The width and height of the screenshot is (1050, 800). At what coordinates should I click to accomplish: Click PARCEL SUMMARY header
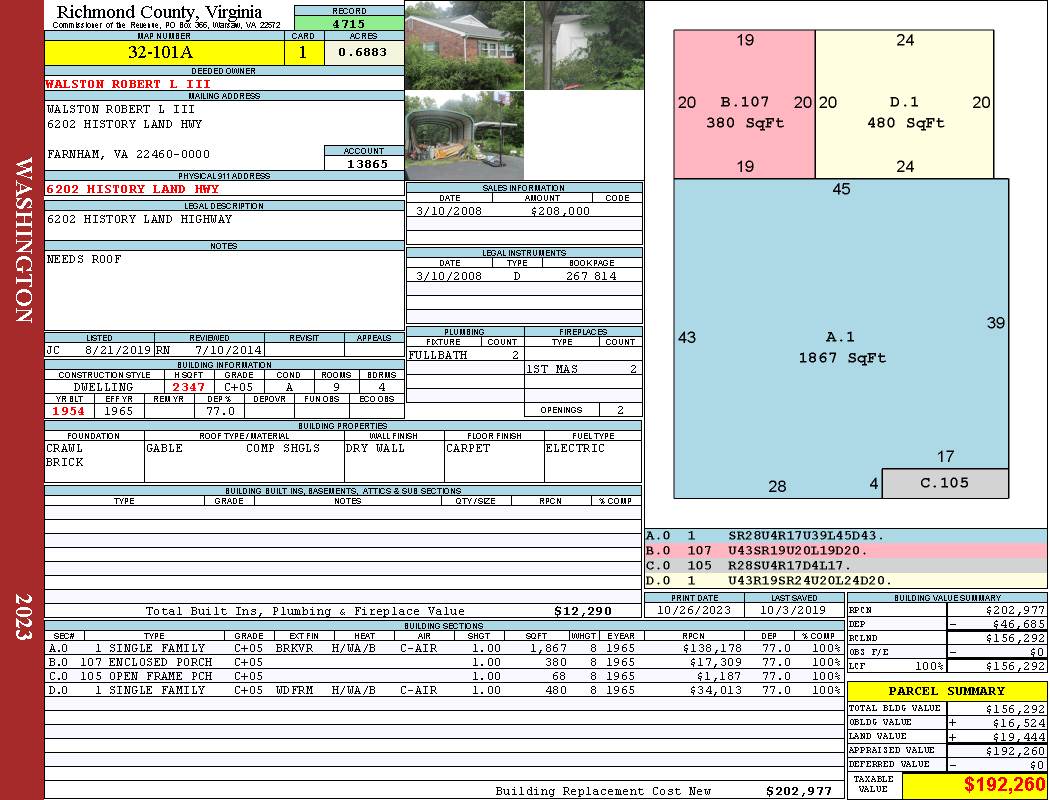coord(946,691)
